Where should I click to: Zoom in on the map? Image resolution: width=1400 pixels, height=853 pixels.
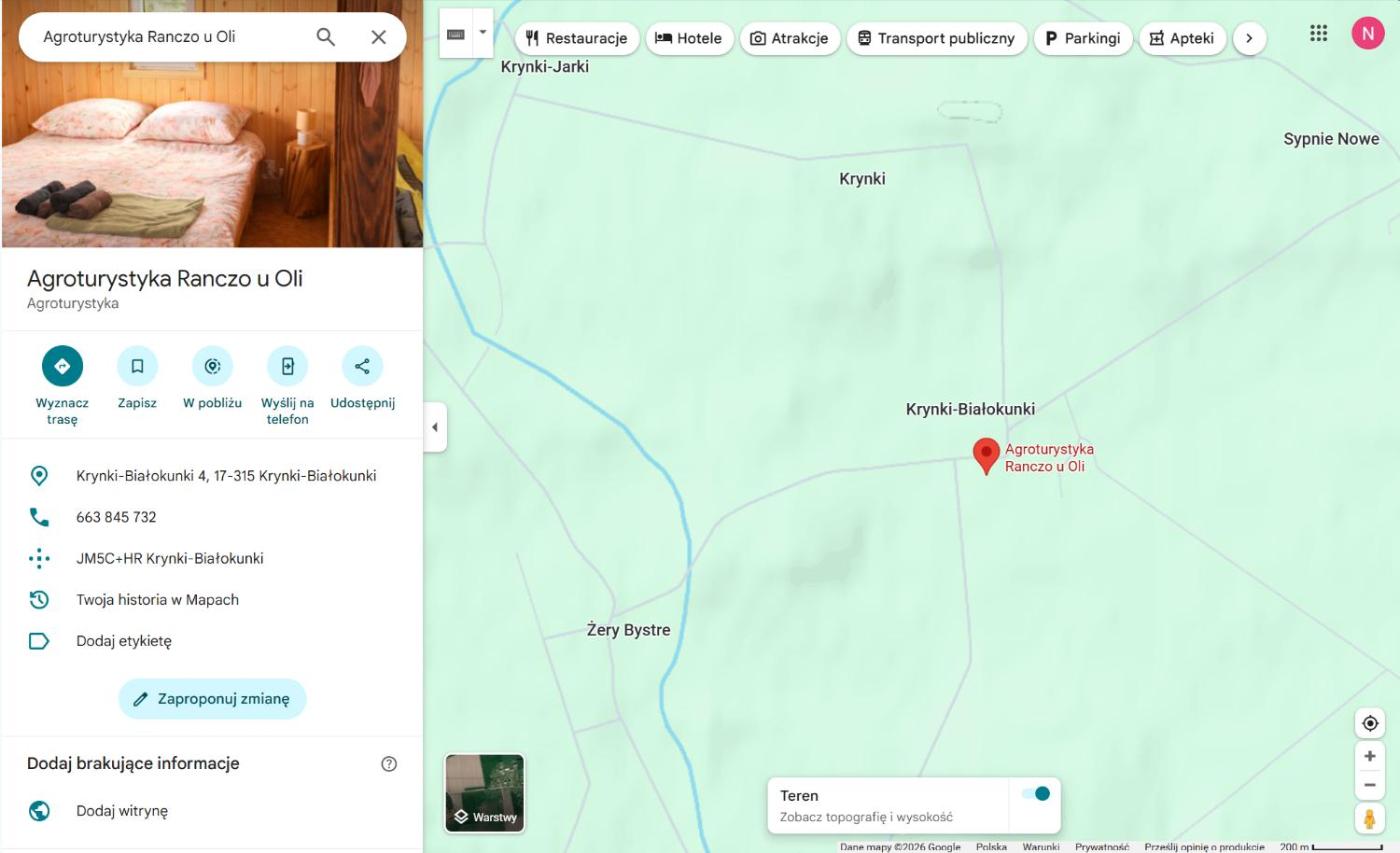point(1370,756)
